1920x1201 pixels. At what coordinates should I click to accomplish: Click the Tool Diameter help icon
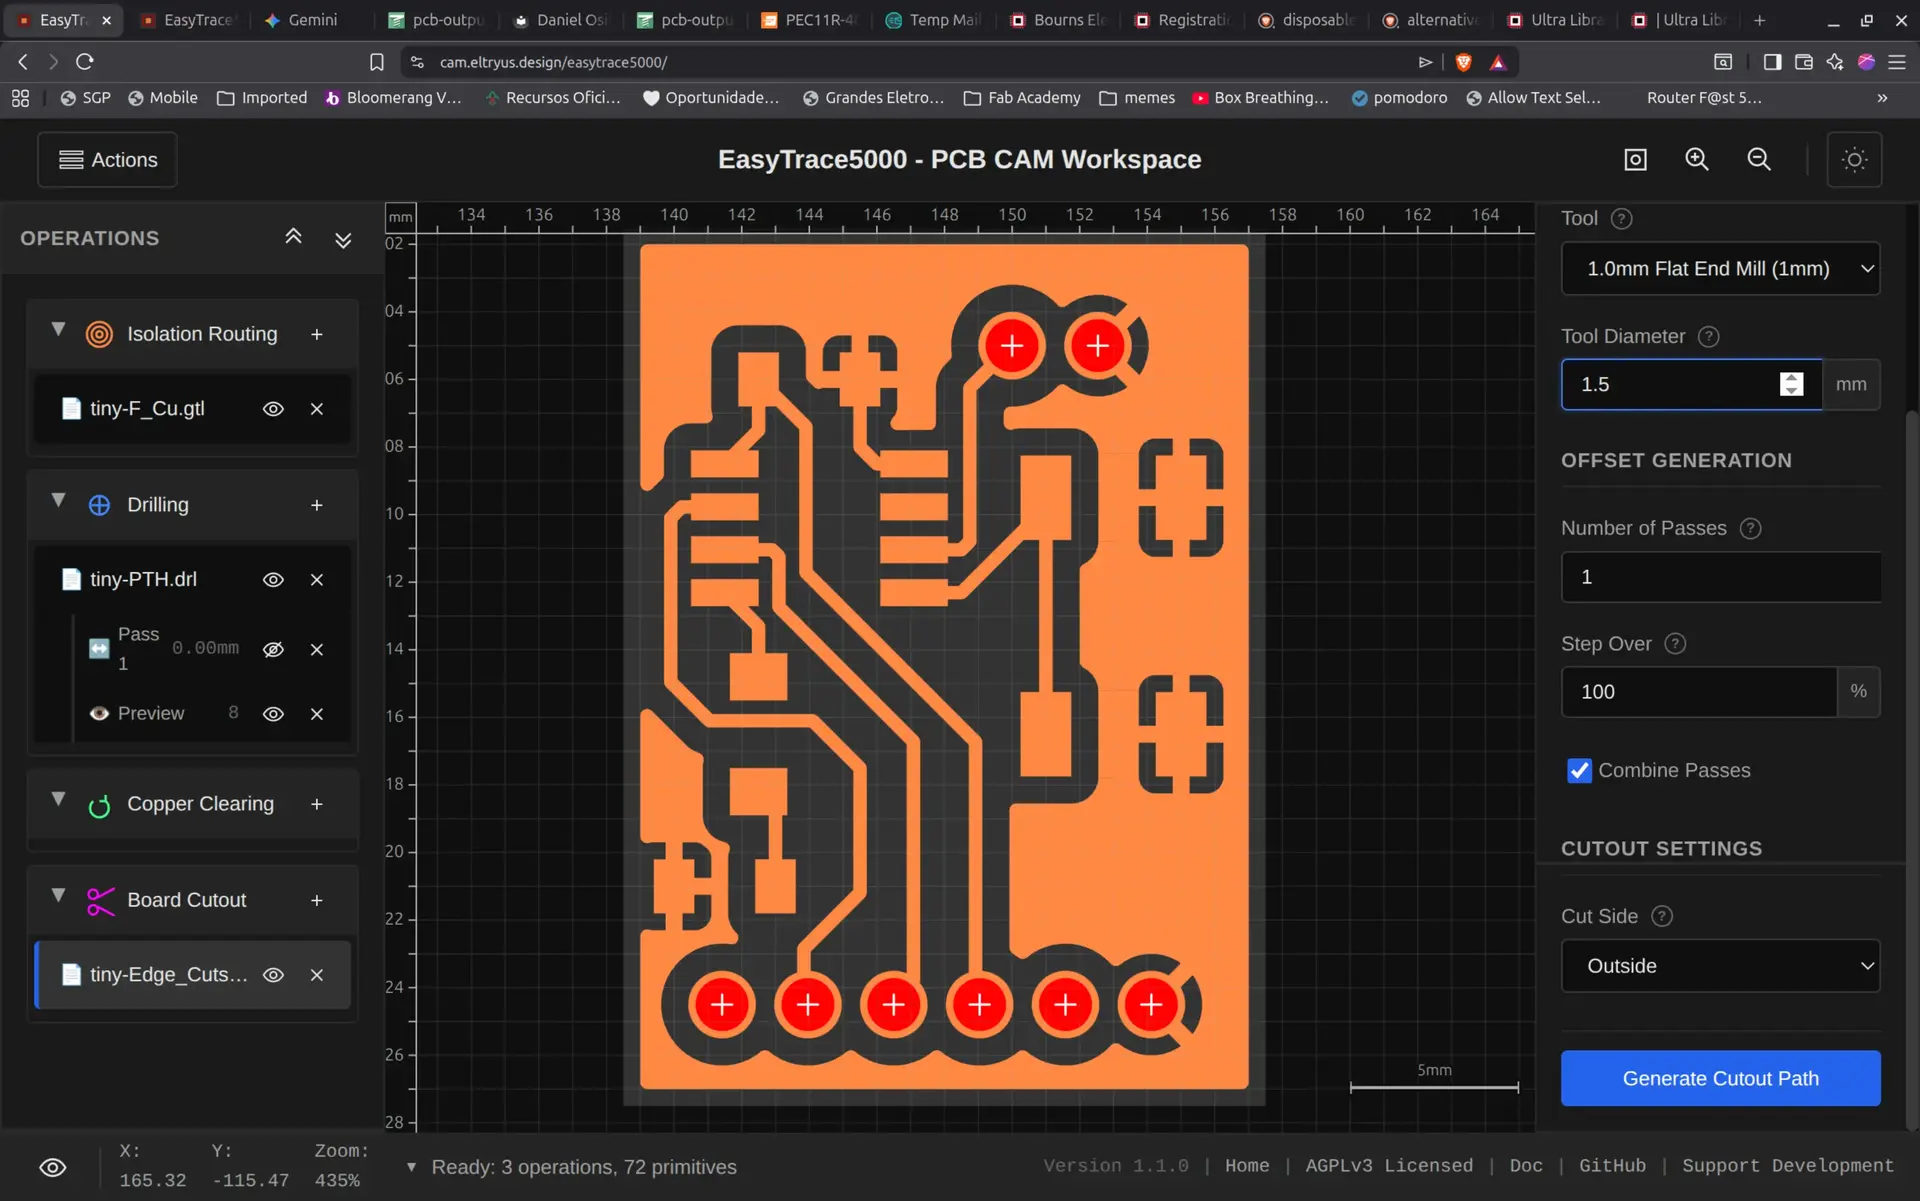click(x=1709, y=337)
